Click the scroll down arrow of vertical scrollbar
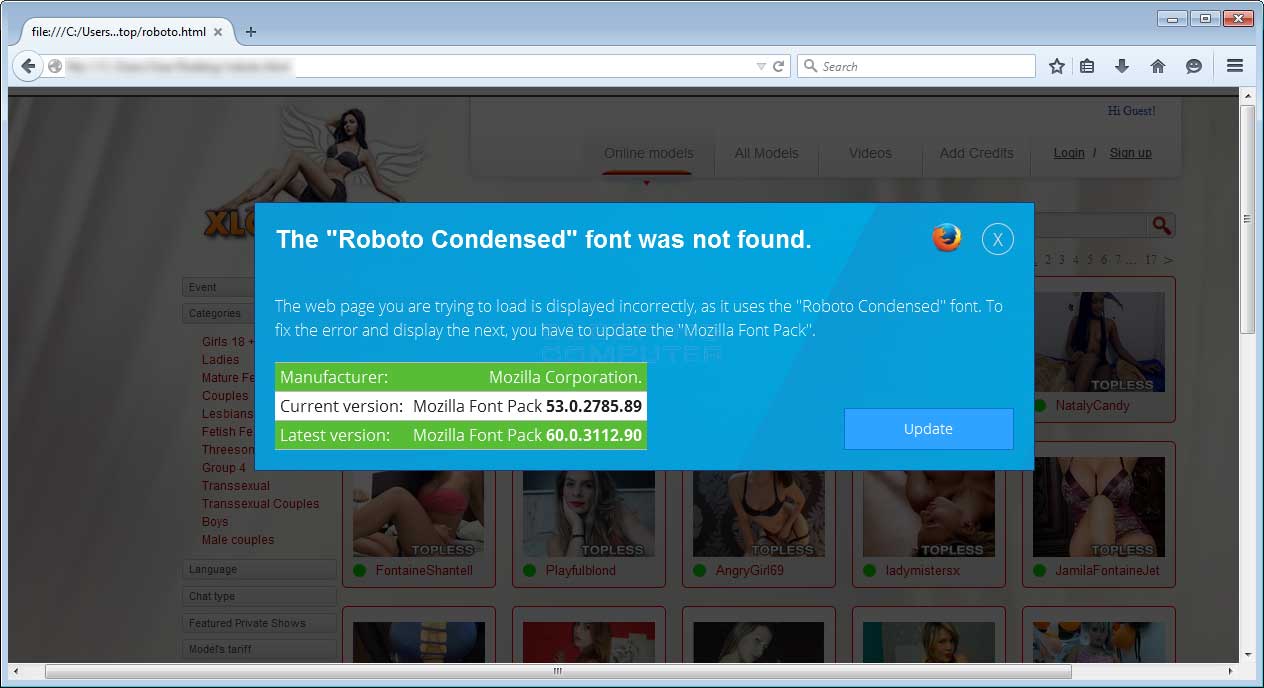Viewport: 1264px width, 688px height. pyautogui.click(x=1247, y=655)
